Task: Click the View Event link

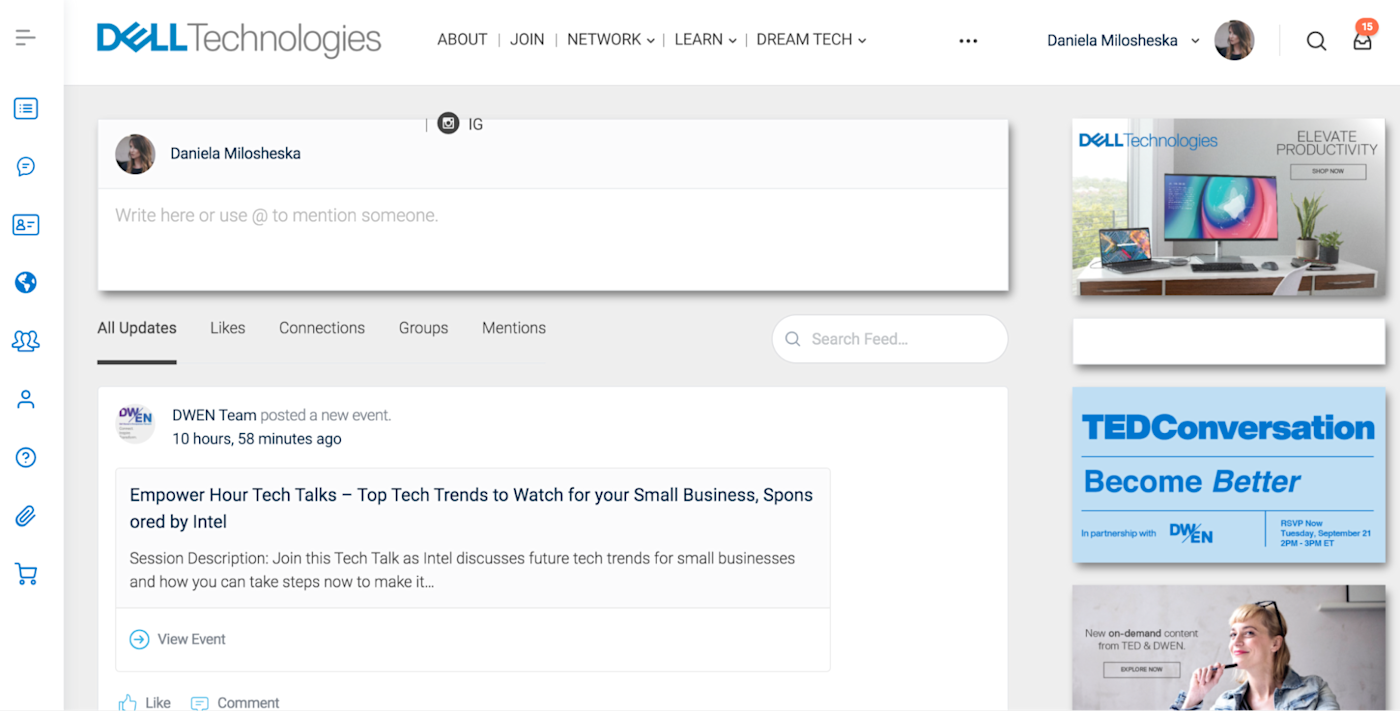Action: pos(192,639)
